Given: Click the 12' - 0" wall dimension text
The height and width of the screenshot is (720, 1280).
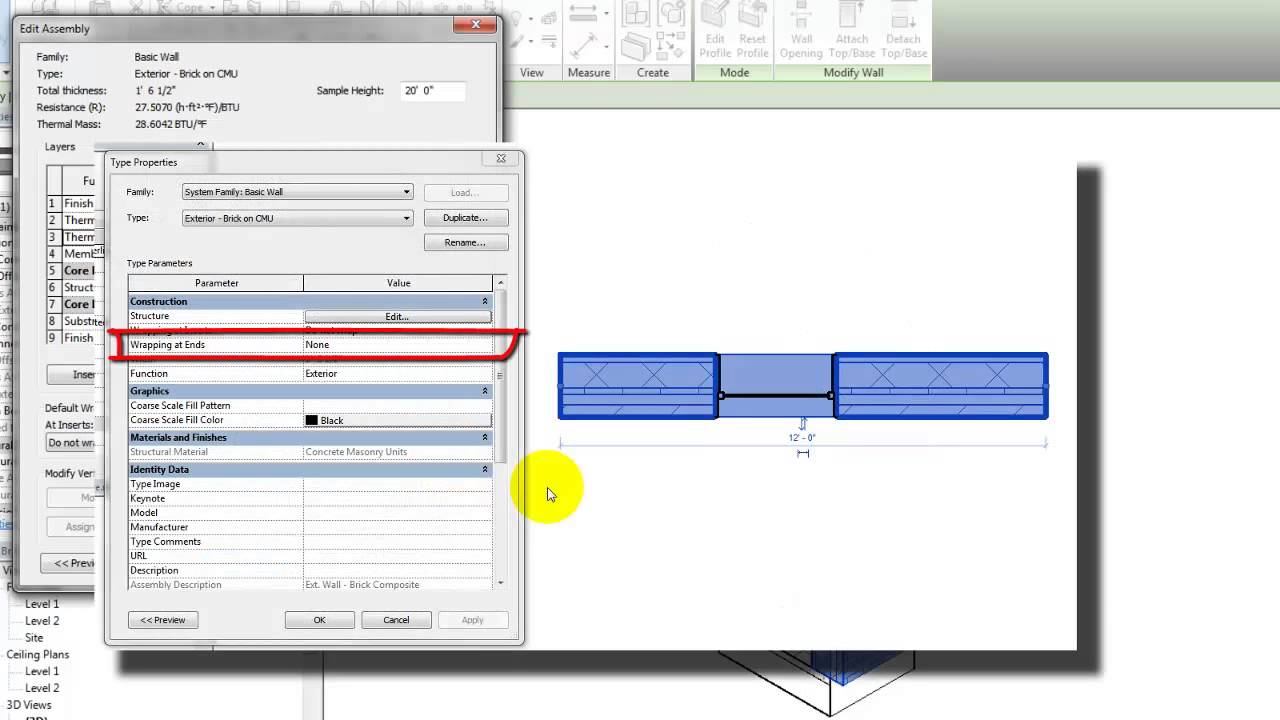Looking at the screenshot, I should point(802,438).
